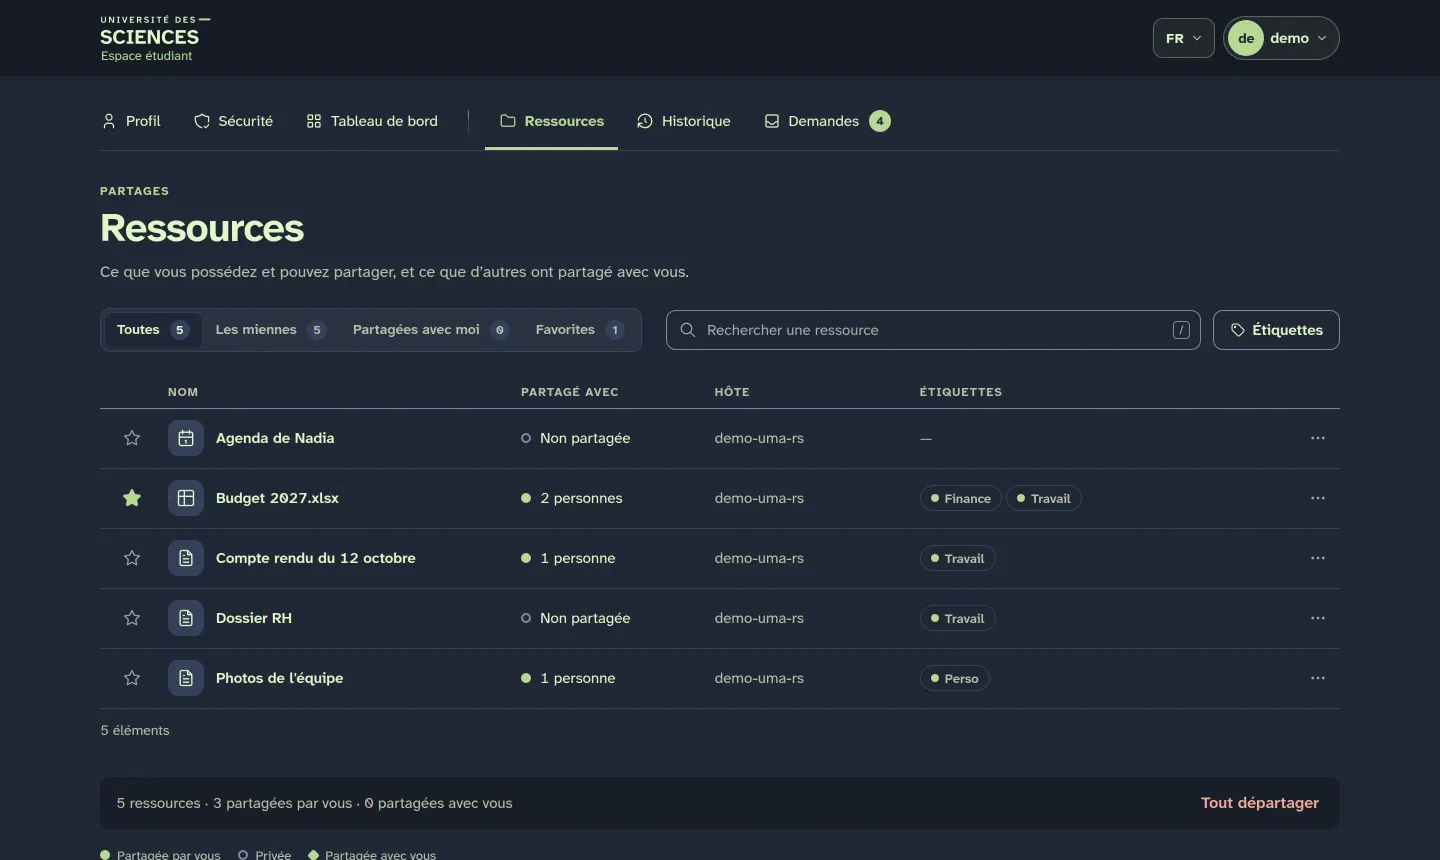Open Photos de l'équipe
Viewport: 1440px width, 860px height.
click(279, 678)
